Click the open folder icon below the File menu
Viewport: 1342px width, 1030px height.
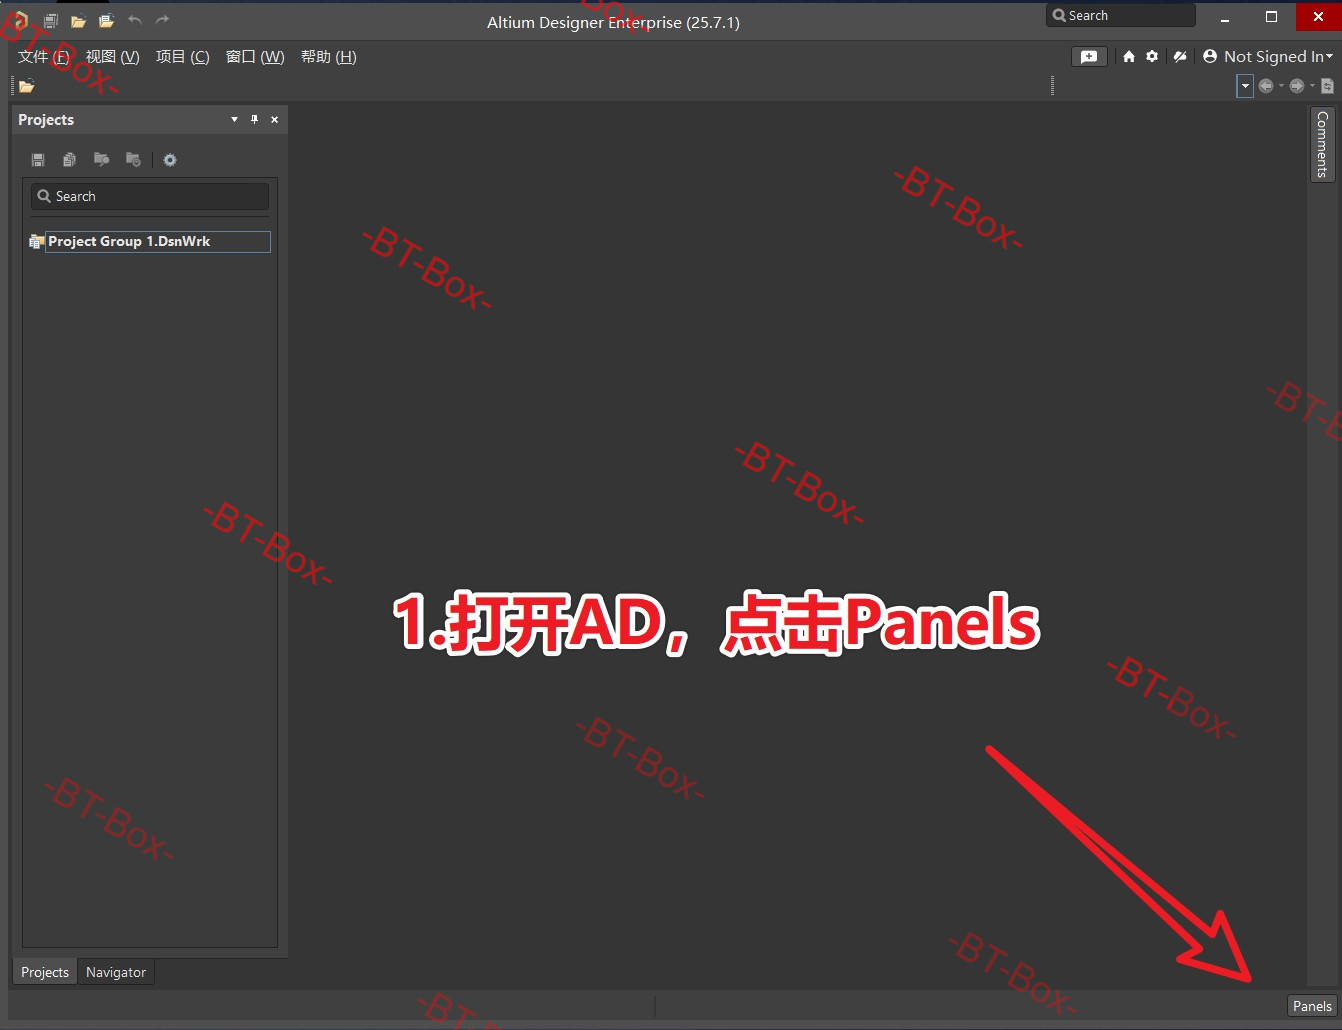click(x=26, y=86)
